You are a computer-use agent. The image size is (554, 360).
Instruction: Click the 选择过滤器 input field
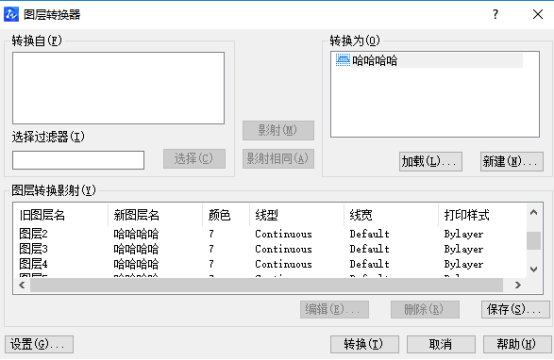coord(78,160)
